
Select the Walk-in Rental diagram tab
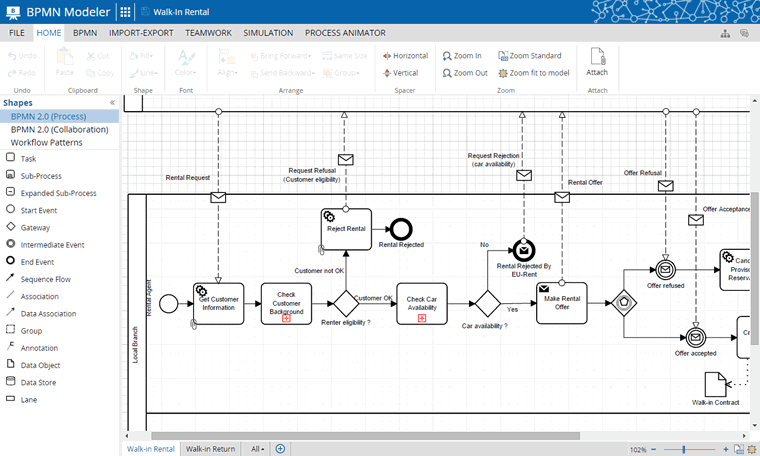[x=151, y=449]
